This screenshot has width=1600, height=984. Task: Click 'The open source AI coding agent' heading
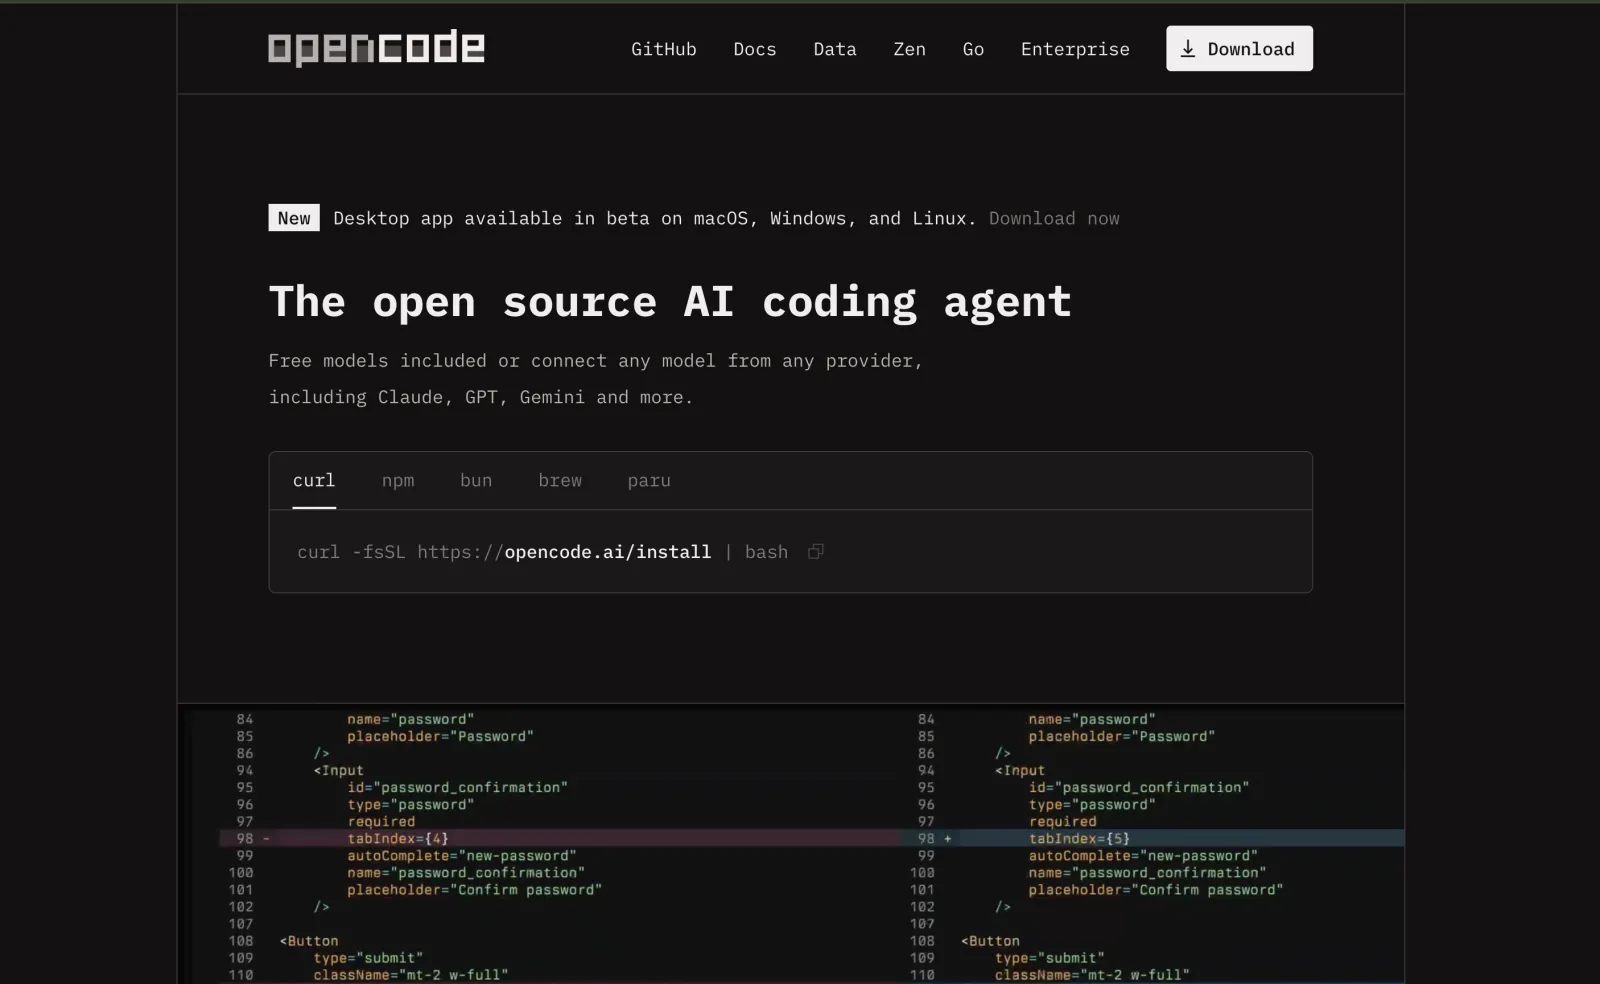point(670,302)
